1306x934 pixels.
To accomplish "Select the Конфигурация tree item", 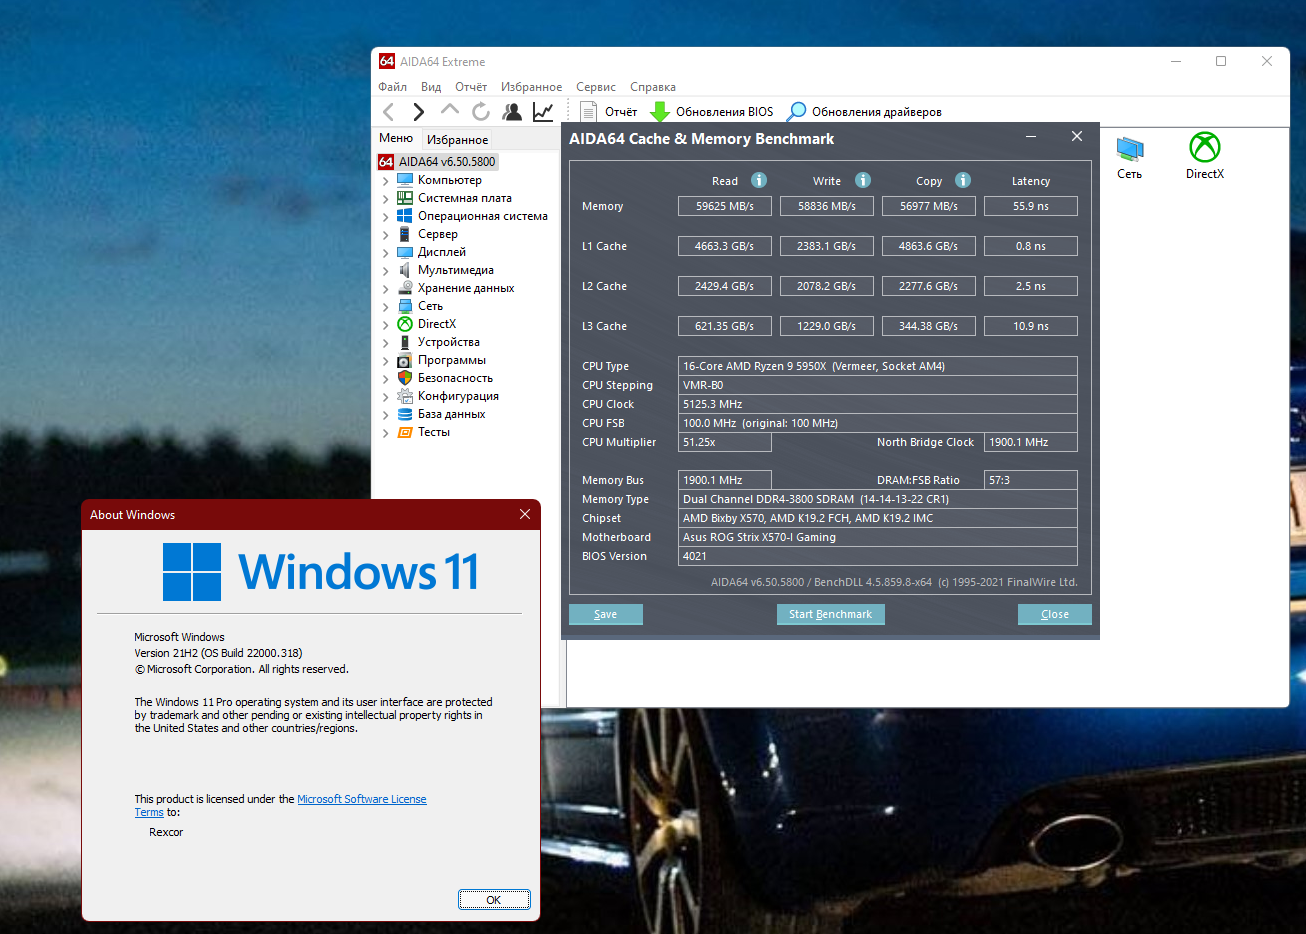I will click(458, 396).
